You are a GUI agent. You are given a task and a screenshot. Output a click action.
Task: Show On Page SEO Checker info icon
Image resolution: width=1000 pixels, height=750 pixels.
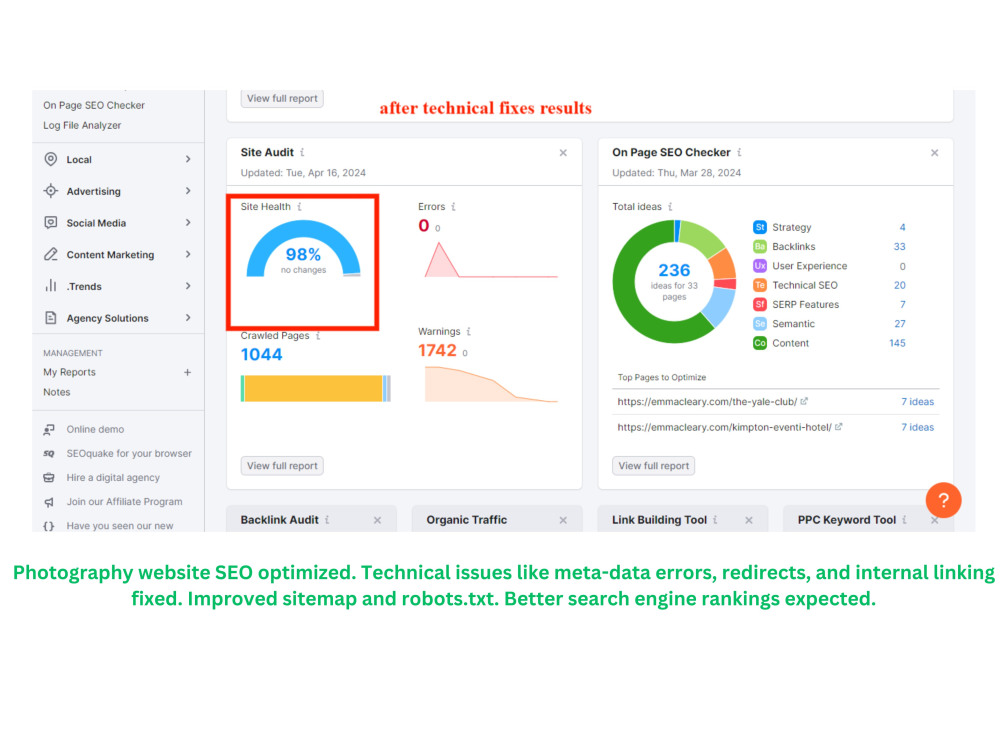(740, 152)
